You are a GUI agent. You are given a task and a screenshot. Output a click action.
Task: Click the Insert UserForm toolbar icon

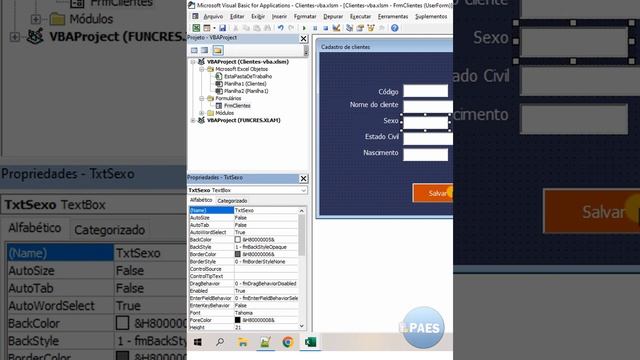pos(207,28)
